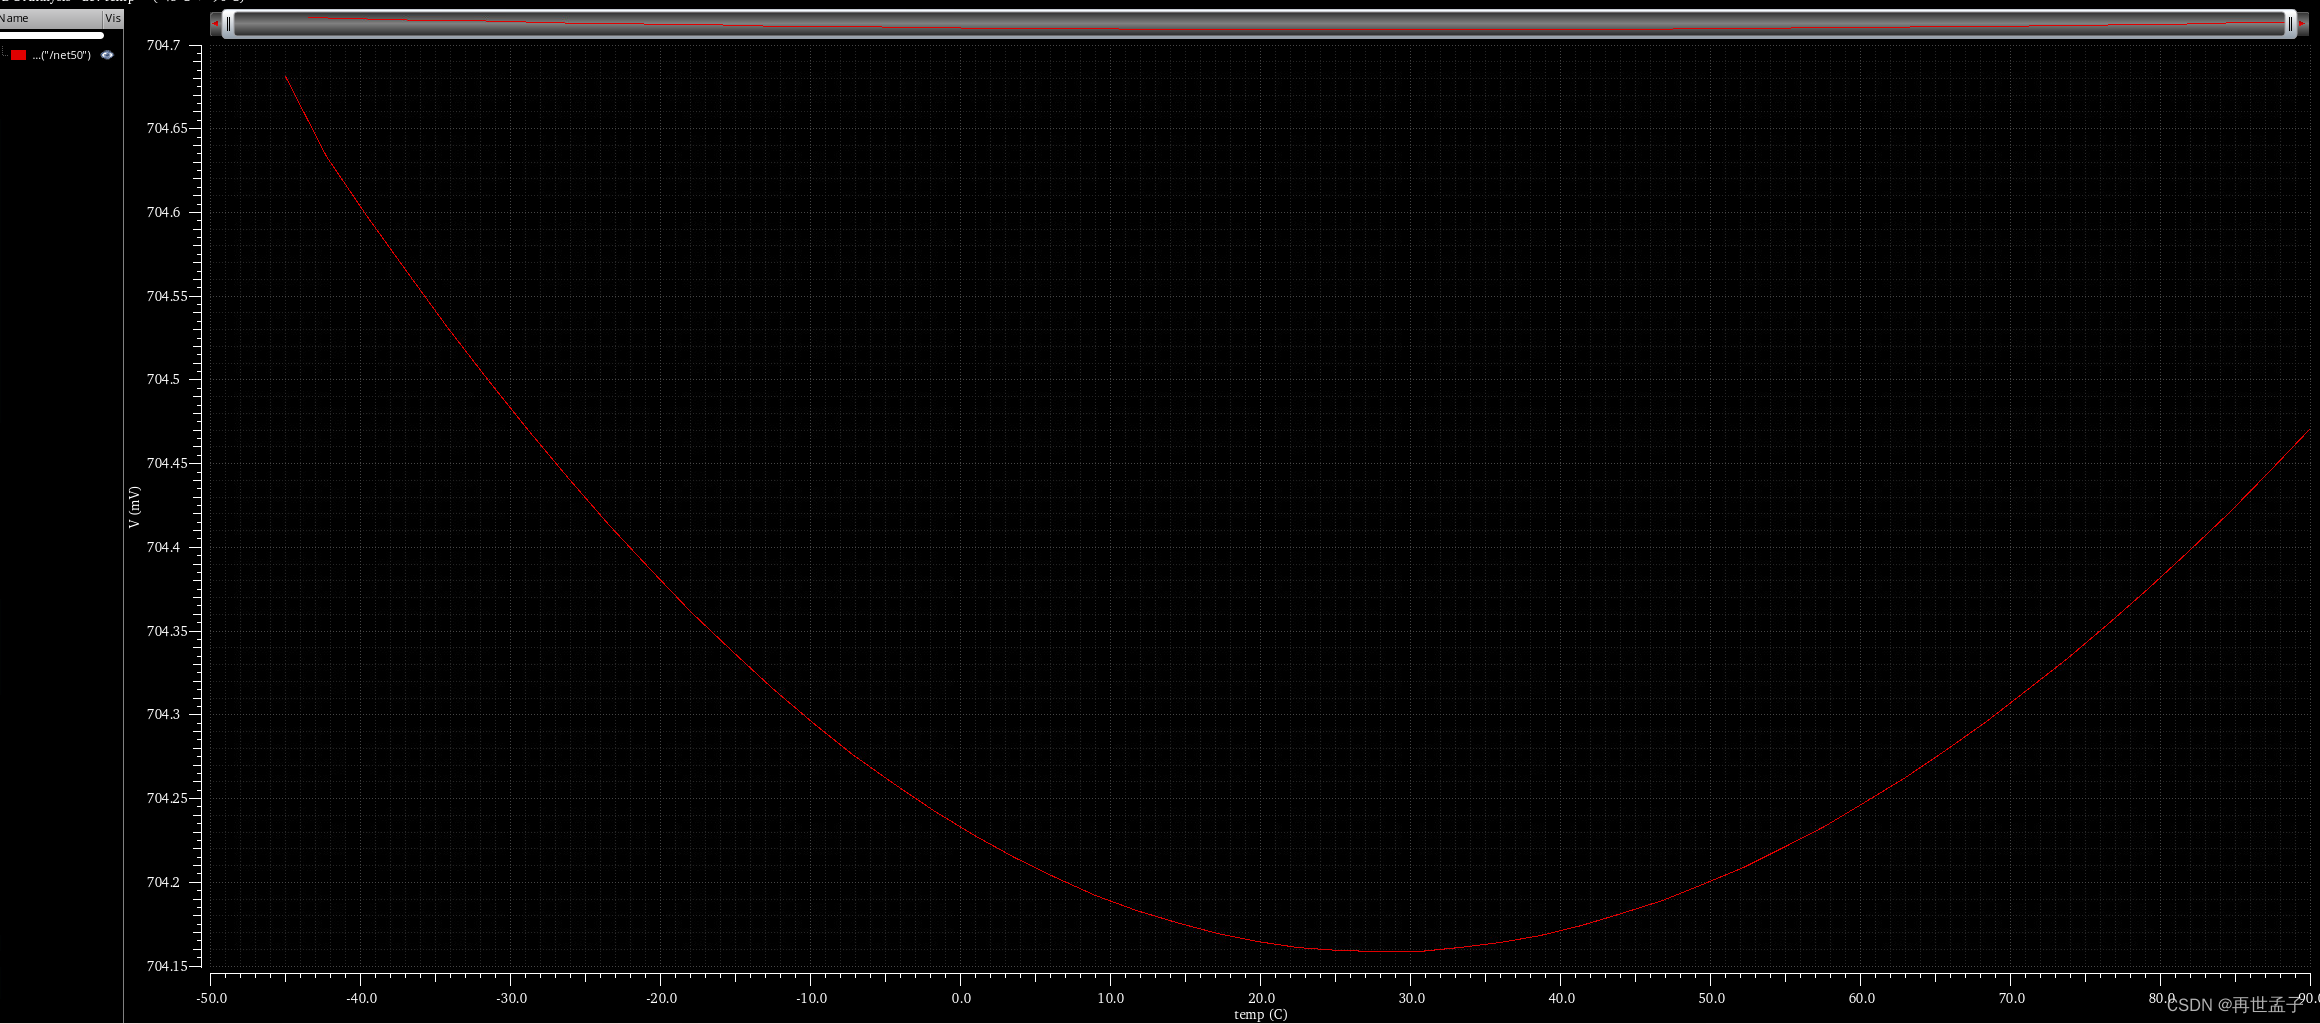Click the right red arrow of the zoom scrollbar
Viewport: 2320px width, 1024px height.
click(x=2303, y=24)
